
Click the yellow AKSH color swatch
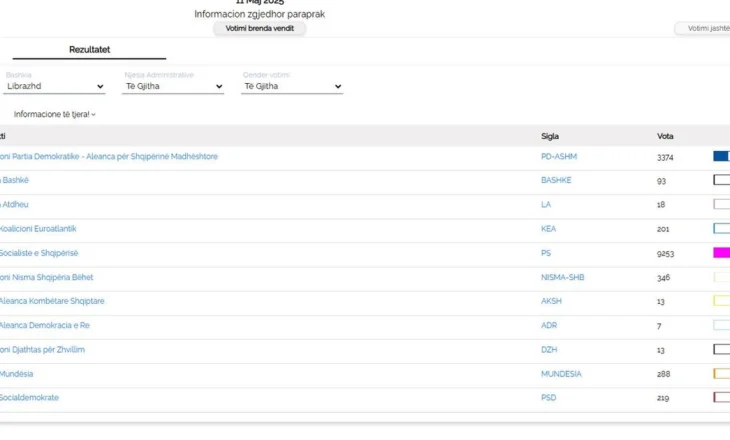click(721, 300)
